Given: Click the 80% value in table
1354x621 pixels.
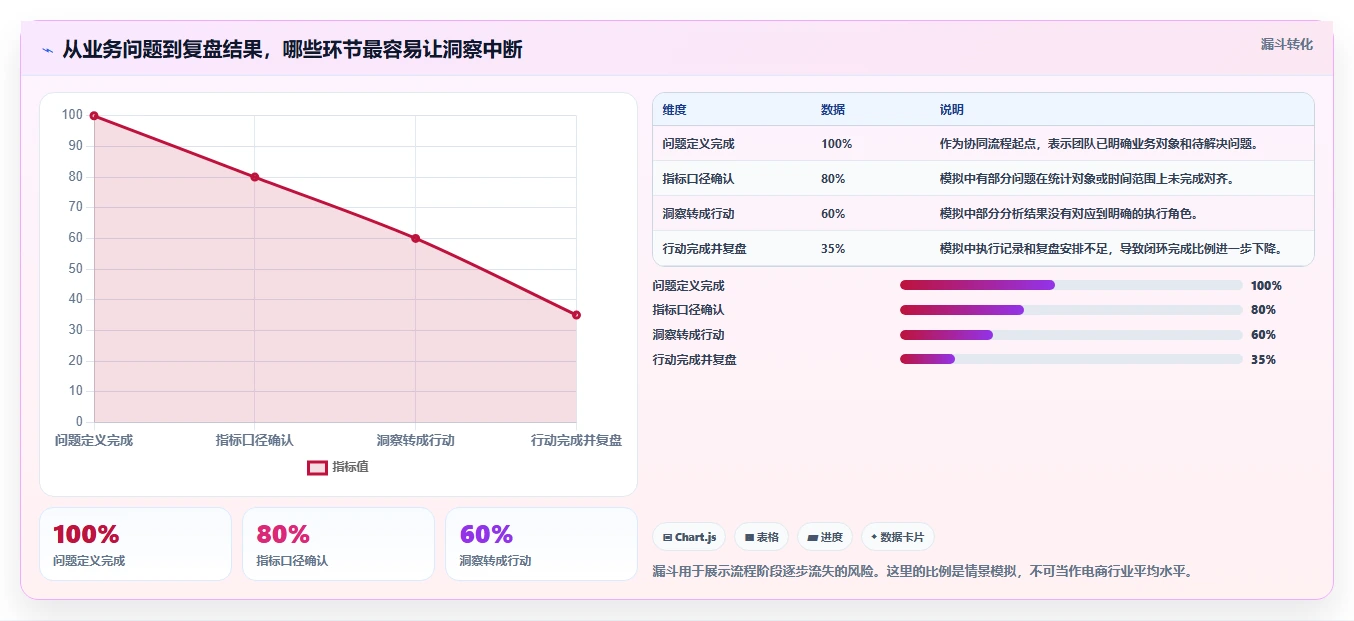Looking at the screenshot, I should tap(833, 179).
